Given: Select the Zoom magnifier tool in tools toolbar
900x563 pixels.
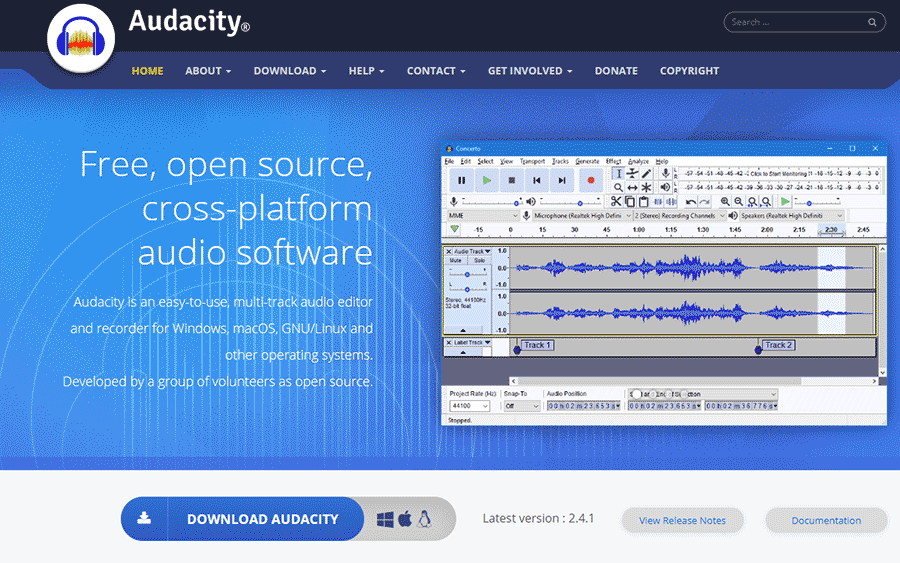Looking at the screenshot, I should pos(618,187).
